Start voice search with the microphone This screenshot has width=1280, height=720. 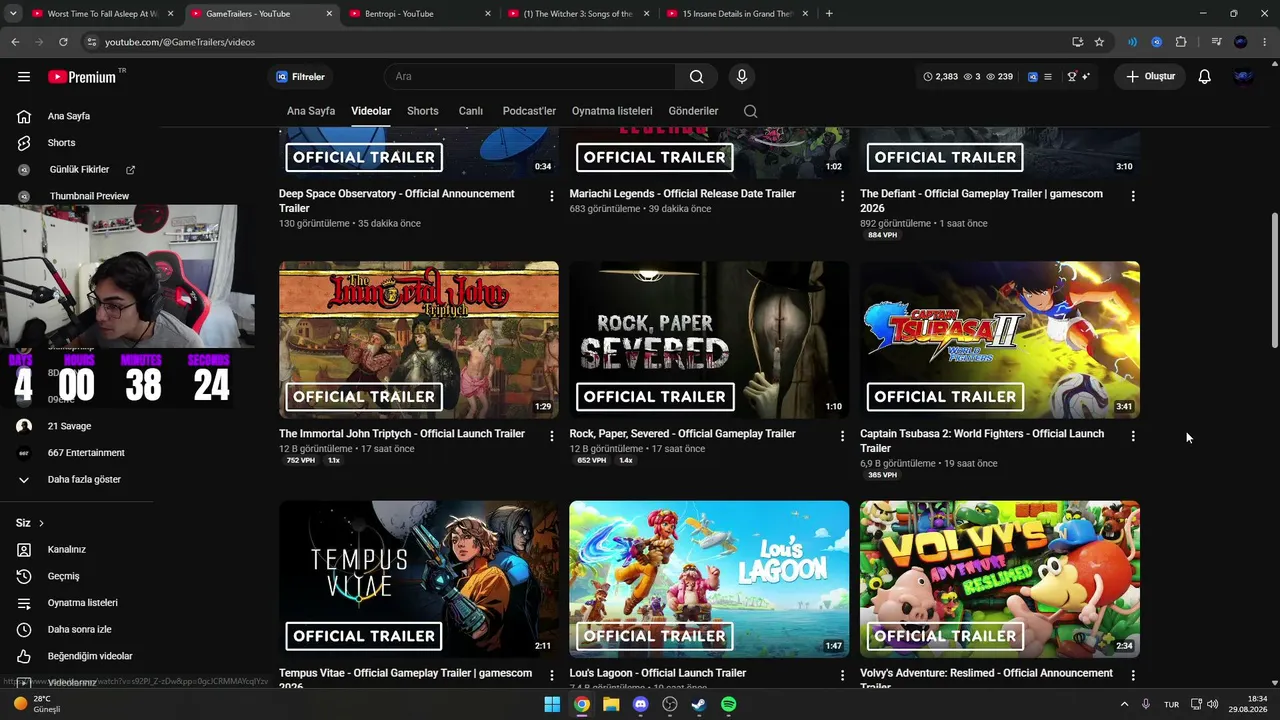pos(741,77)
